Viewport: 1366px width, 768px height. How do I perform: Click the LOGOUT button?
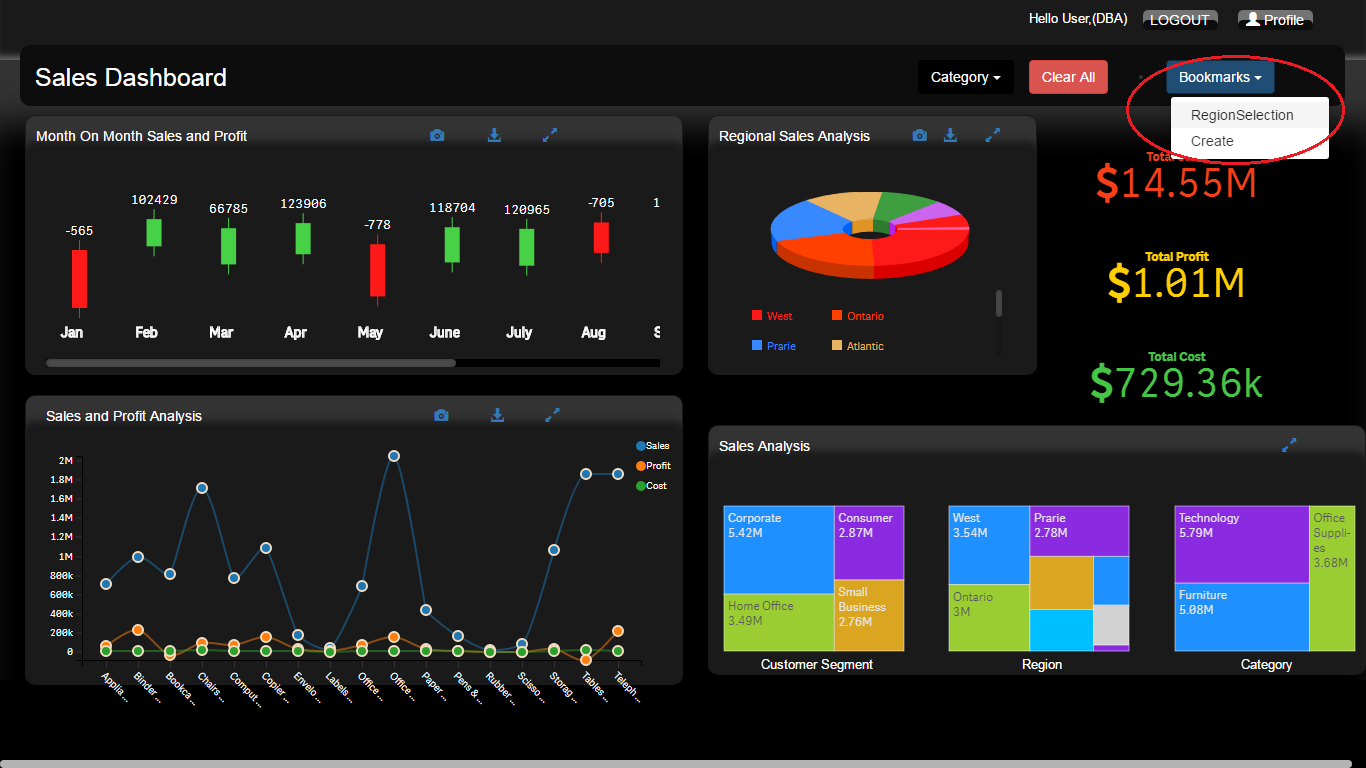click(1179, 20)
